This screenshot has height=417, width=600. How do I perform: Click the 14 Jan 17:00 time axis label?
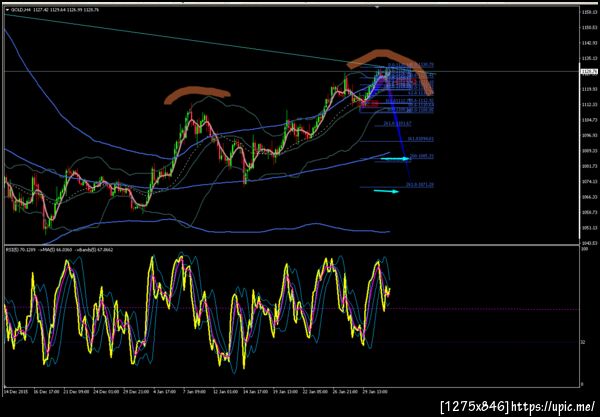pyautogui.click(x=257, y=392)
